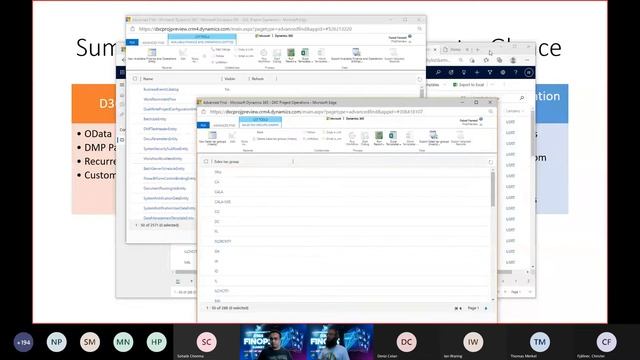
Task: Click SC participant tile
Action: pyautogui.click(x=207, y=342)
